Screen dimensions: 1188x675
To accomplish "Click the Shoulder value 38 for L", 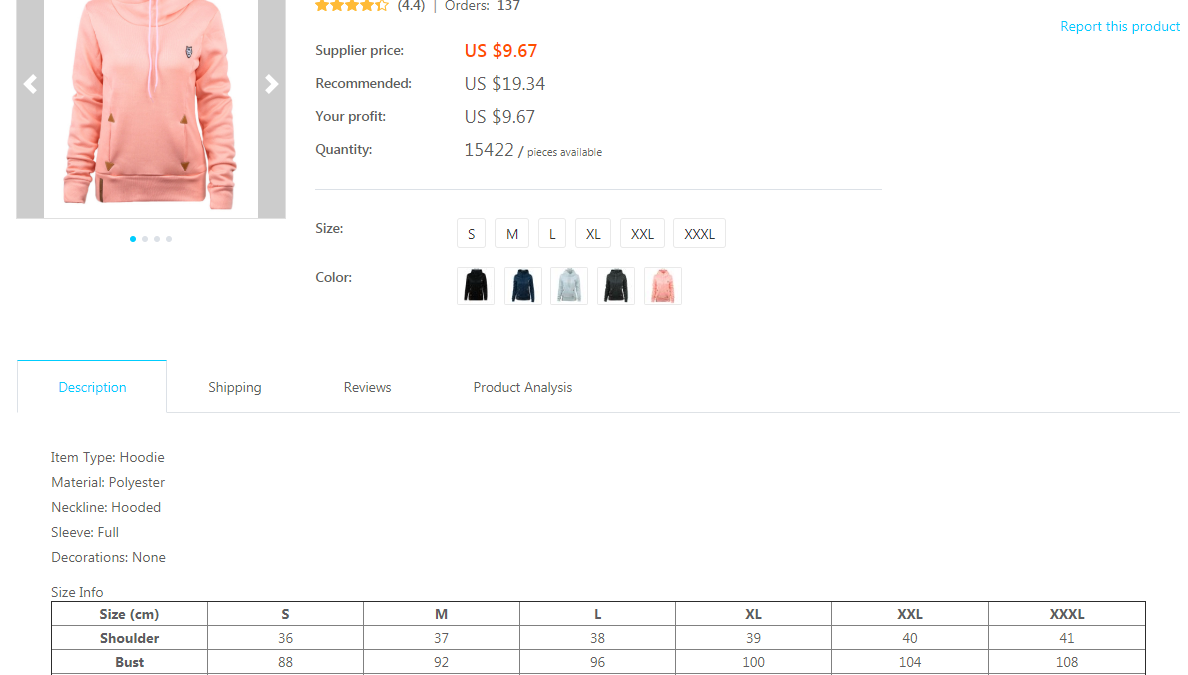I will coord(598,638).
